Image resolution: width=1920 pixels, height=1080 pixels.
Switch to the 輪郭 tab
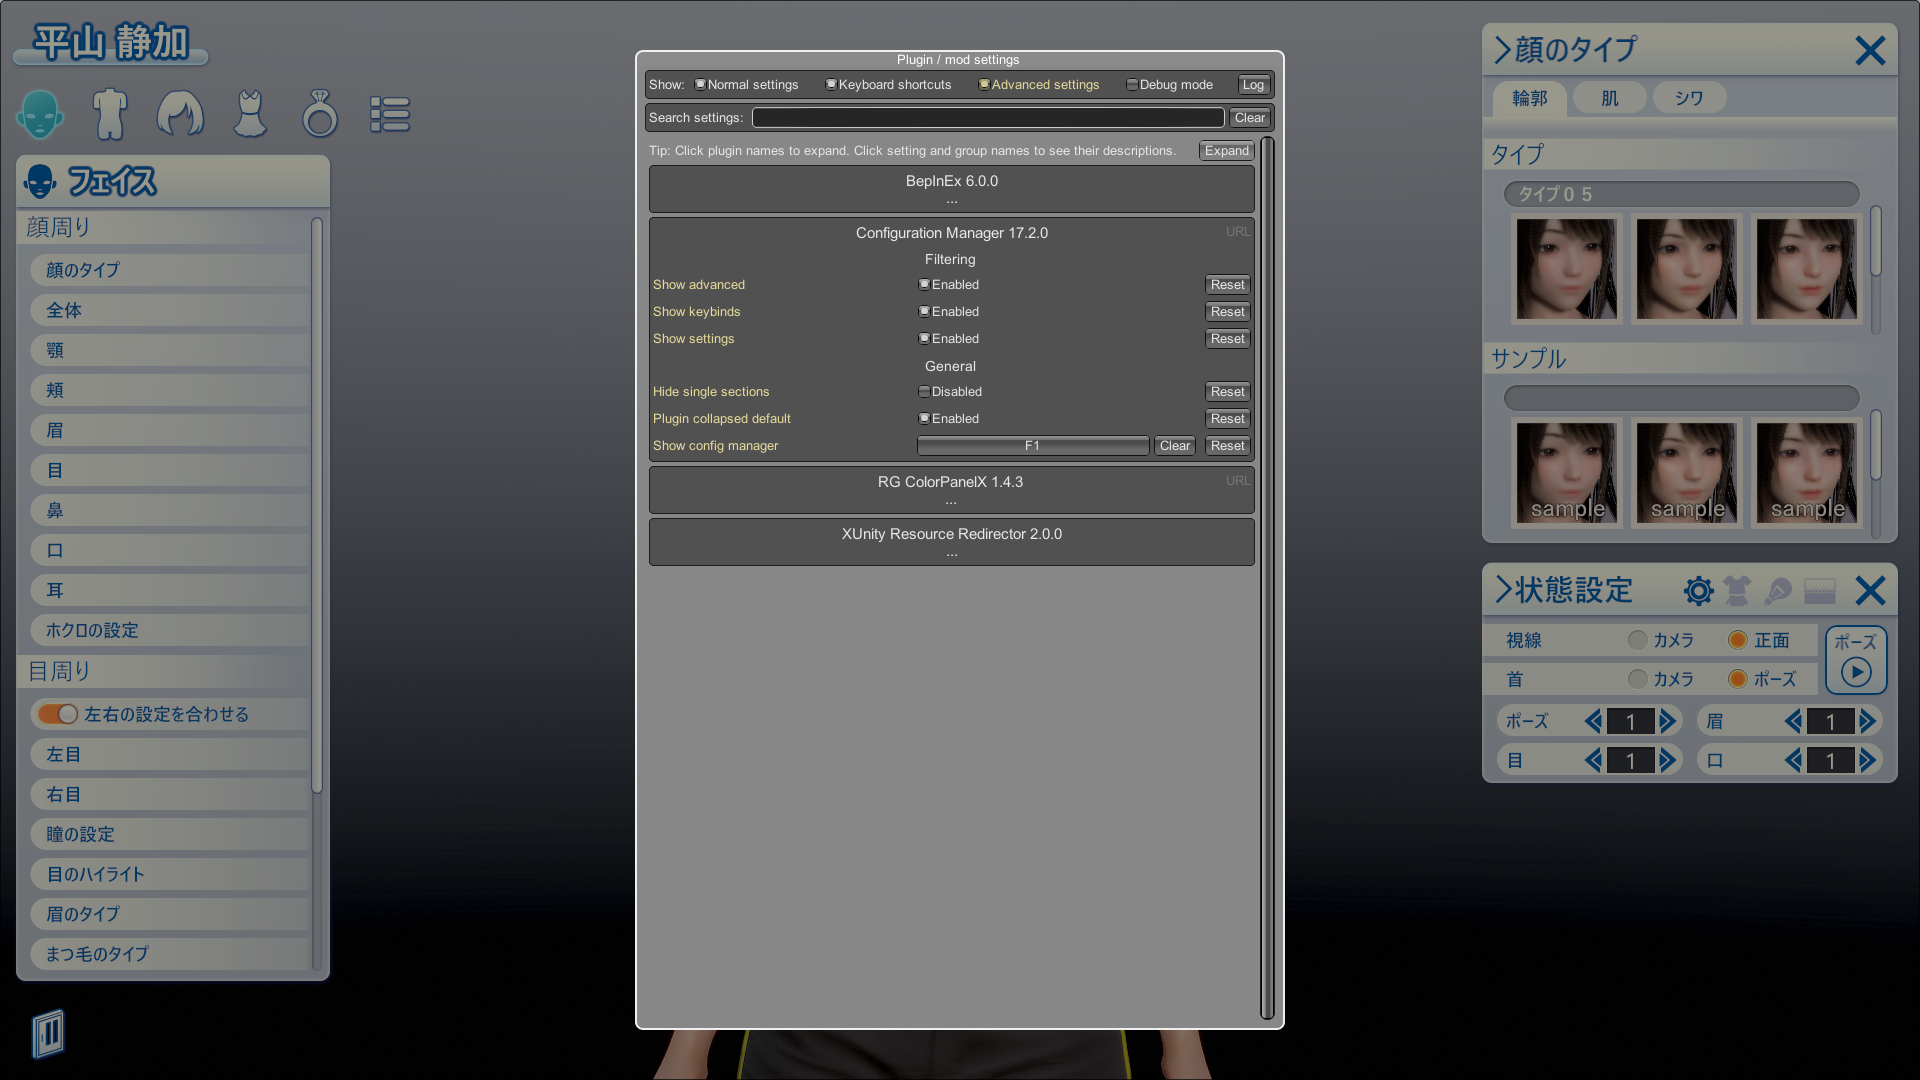coord(1530,98)
